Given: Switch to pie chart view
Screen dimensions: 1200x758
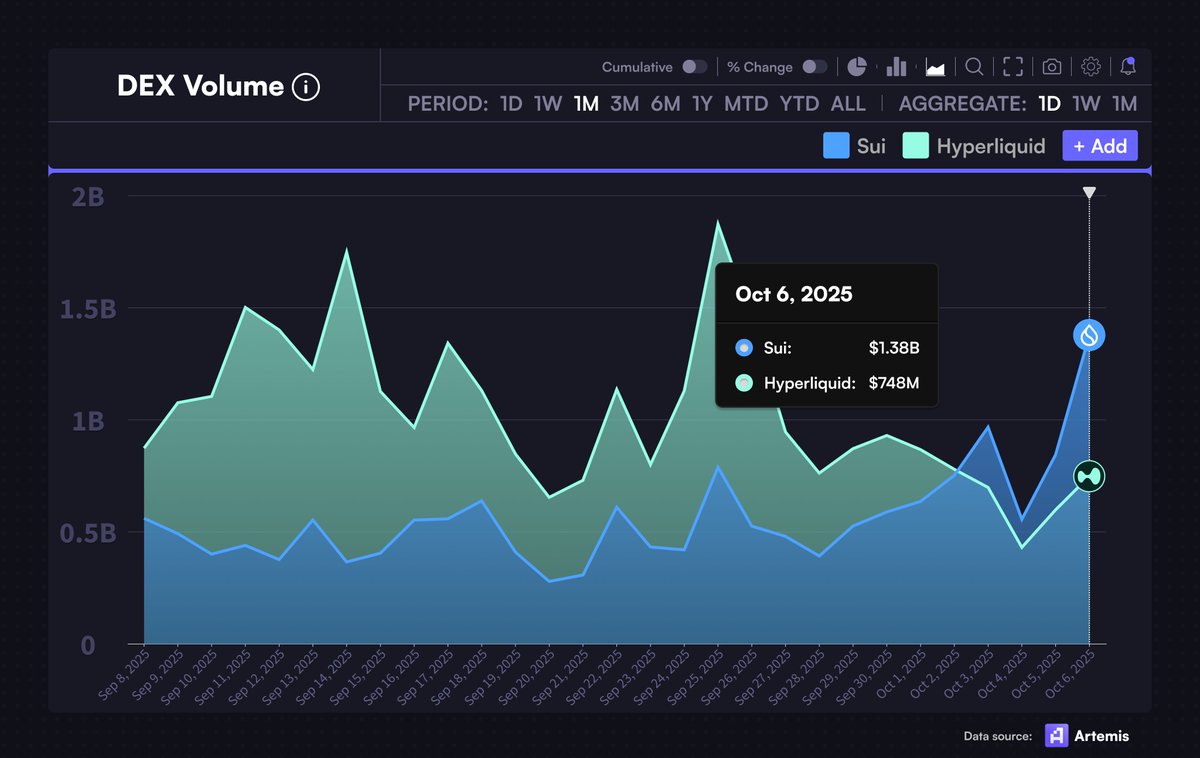Looking at the screenshot, I should click(857, 67).
